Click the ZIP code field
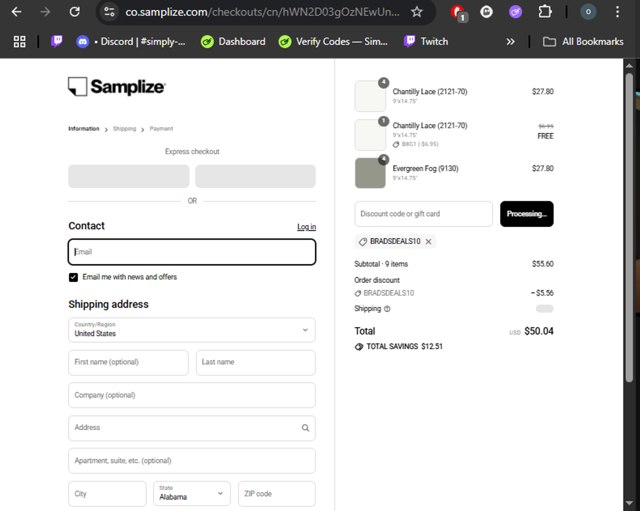Image resolution: width=640 pixels, height=511 pixels. click(277, 494)
